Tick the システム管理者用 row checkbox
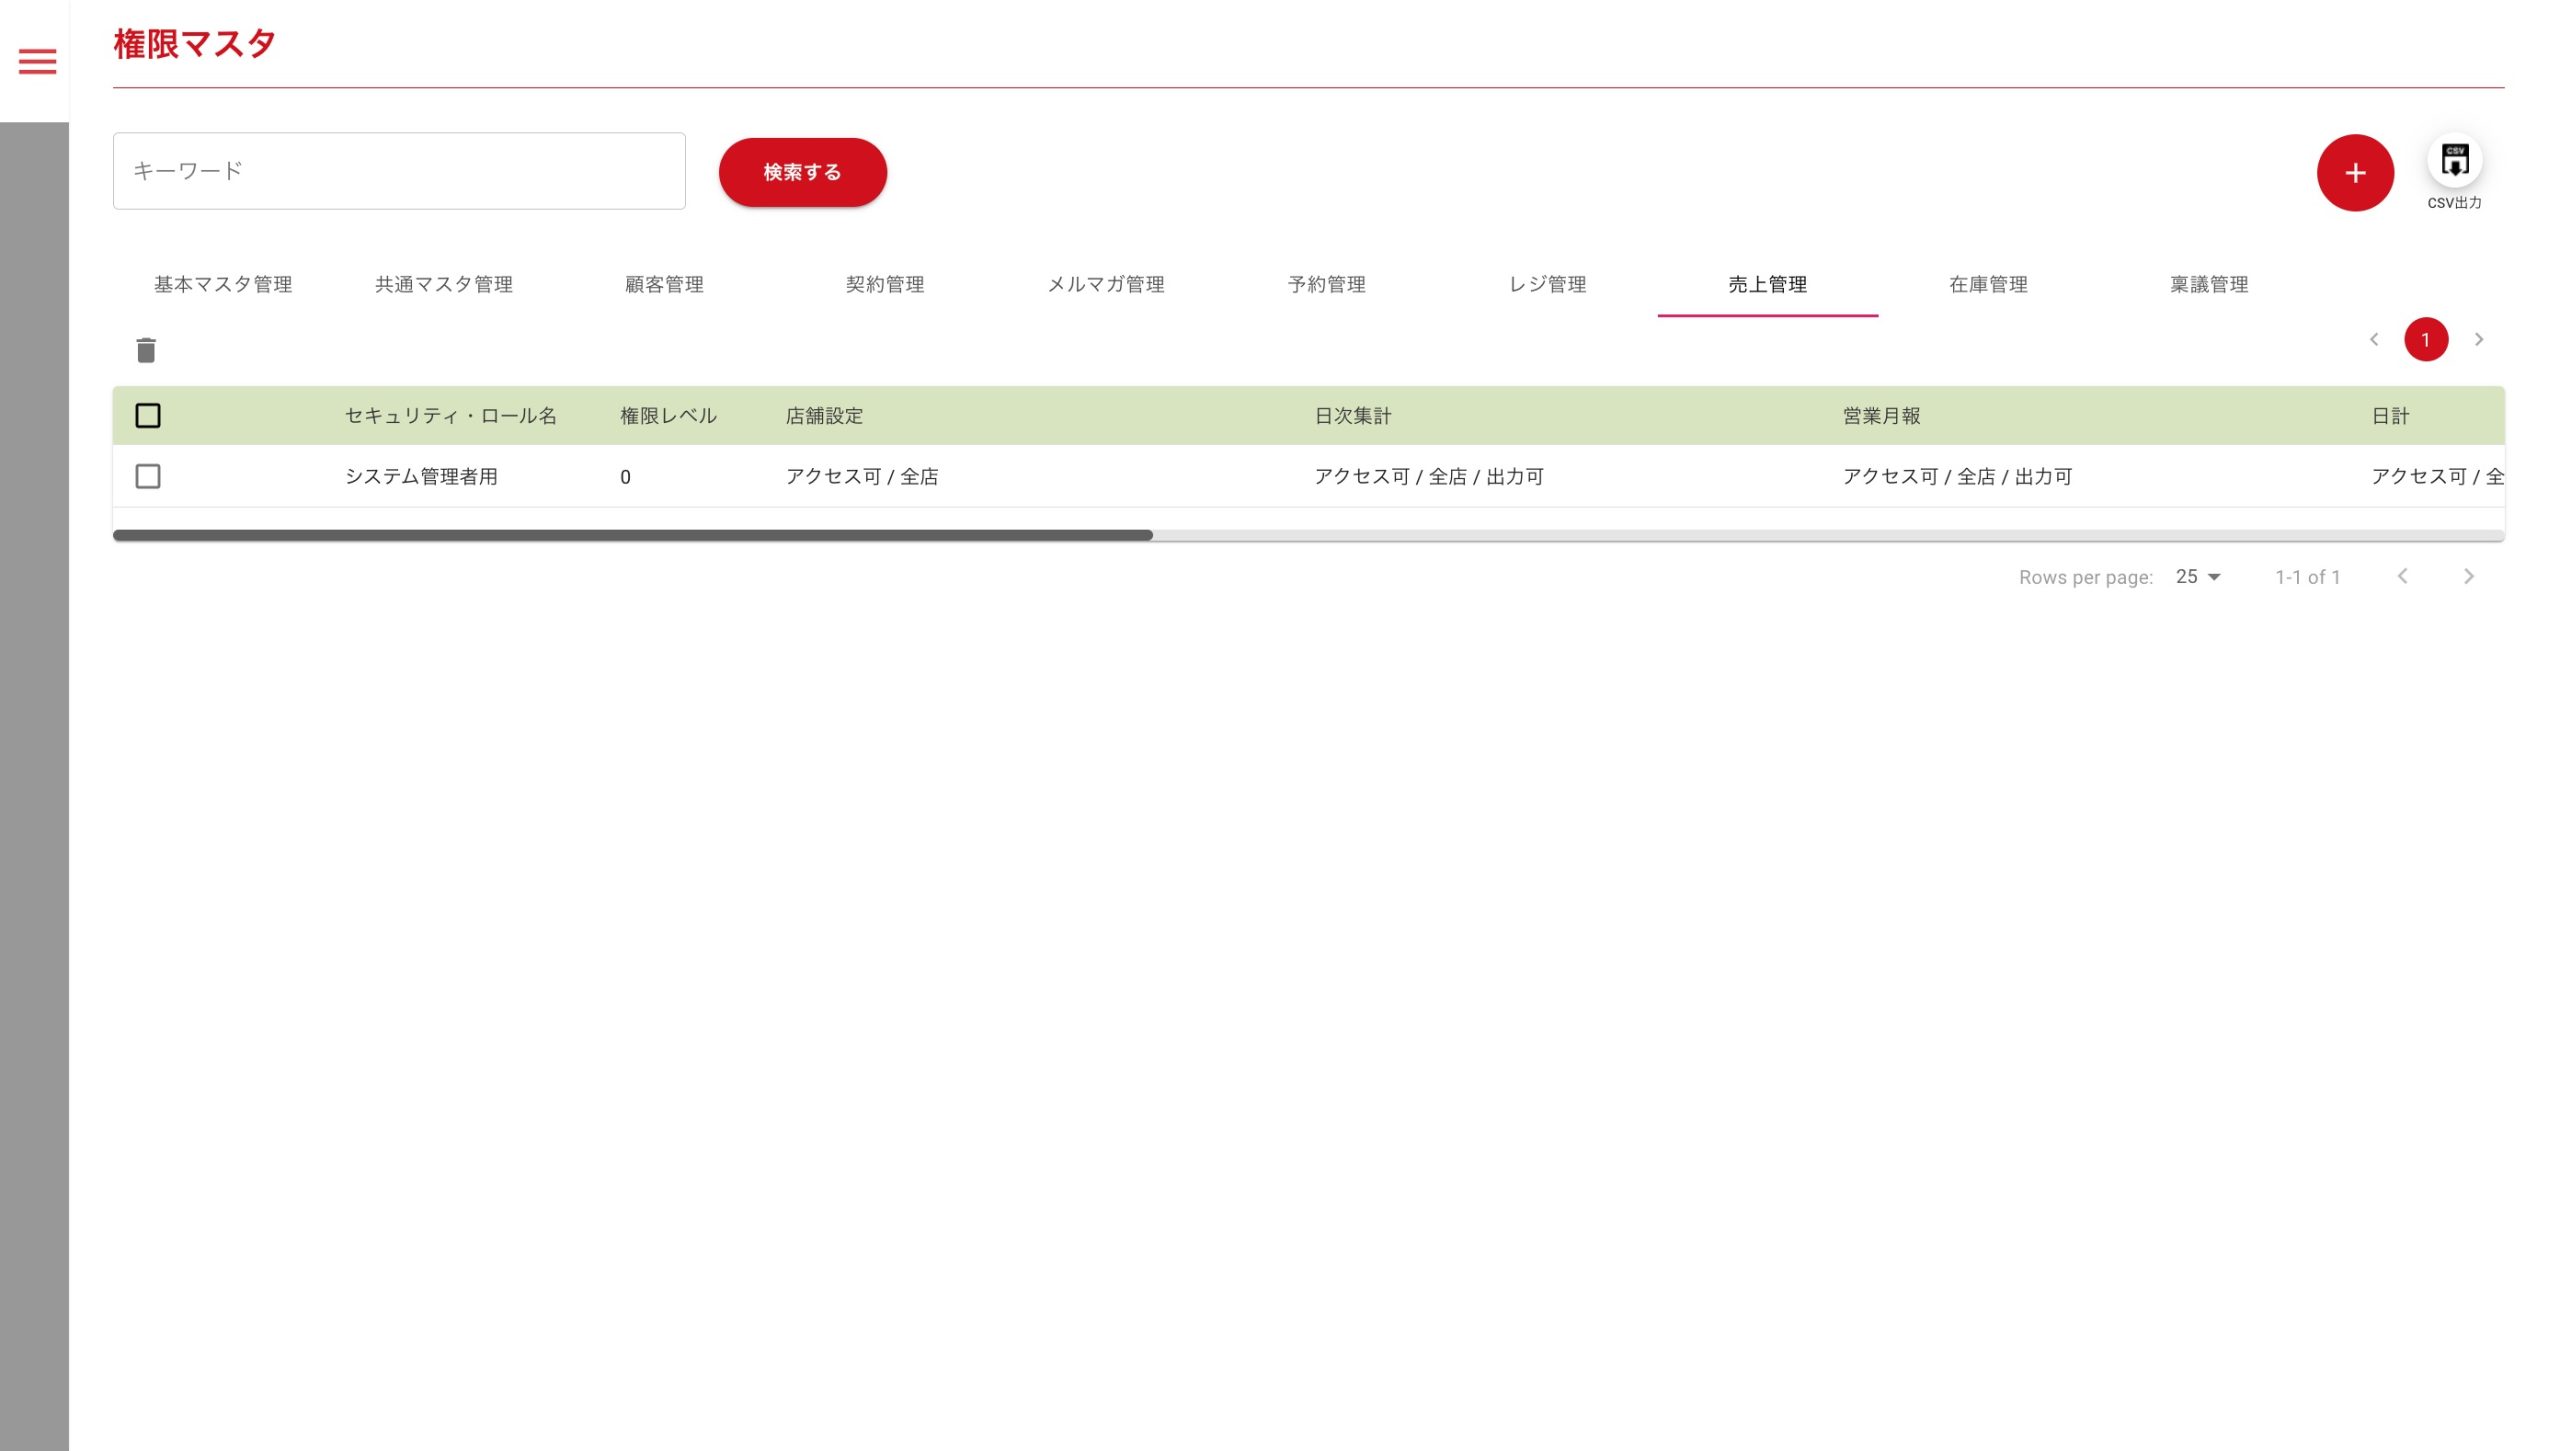This screenshot has width=2560, height=1451. click(148, 476)
